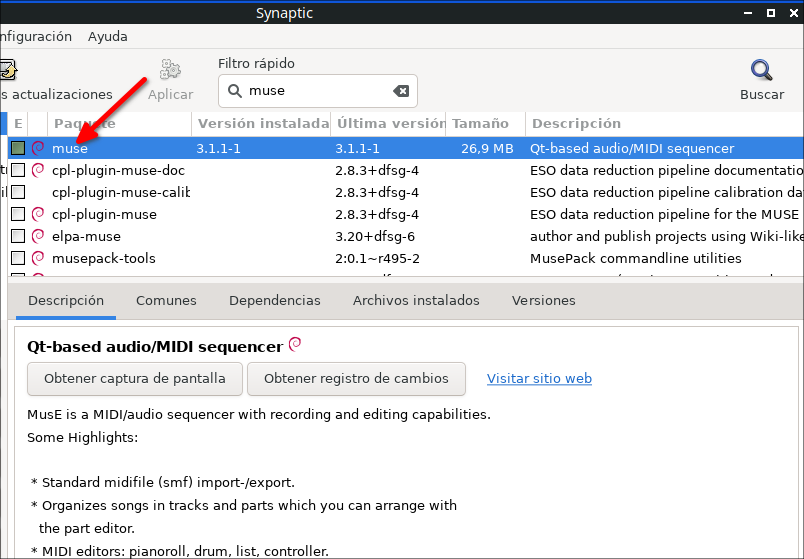The height and width of the screenshot is (559, 804).
Task: Click Debian swirl icon beside cpl-plugin-muse 2.8.3+dfsg-4 row
Action: pyautogui.click(x=38, y=214)
